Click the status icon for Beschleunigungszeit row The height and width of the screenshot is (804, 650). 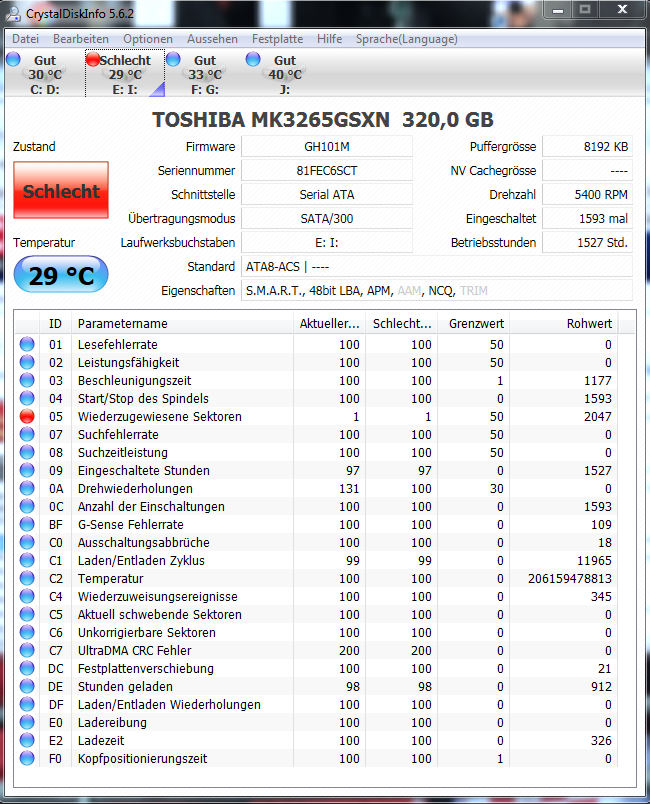click(x=27, y=380)
